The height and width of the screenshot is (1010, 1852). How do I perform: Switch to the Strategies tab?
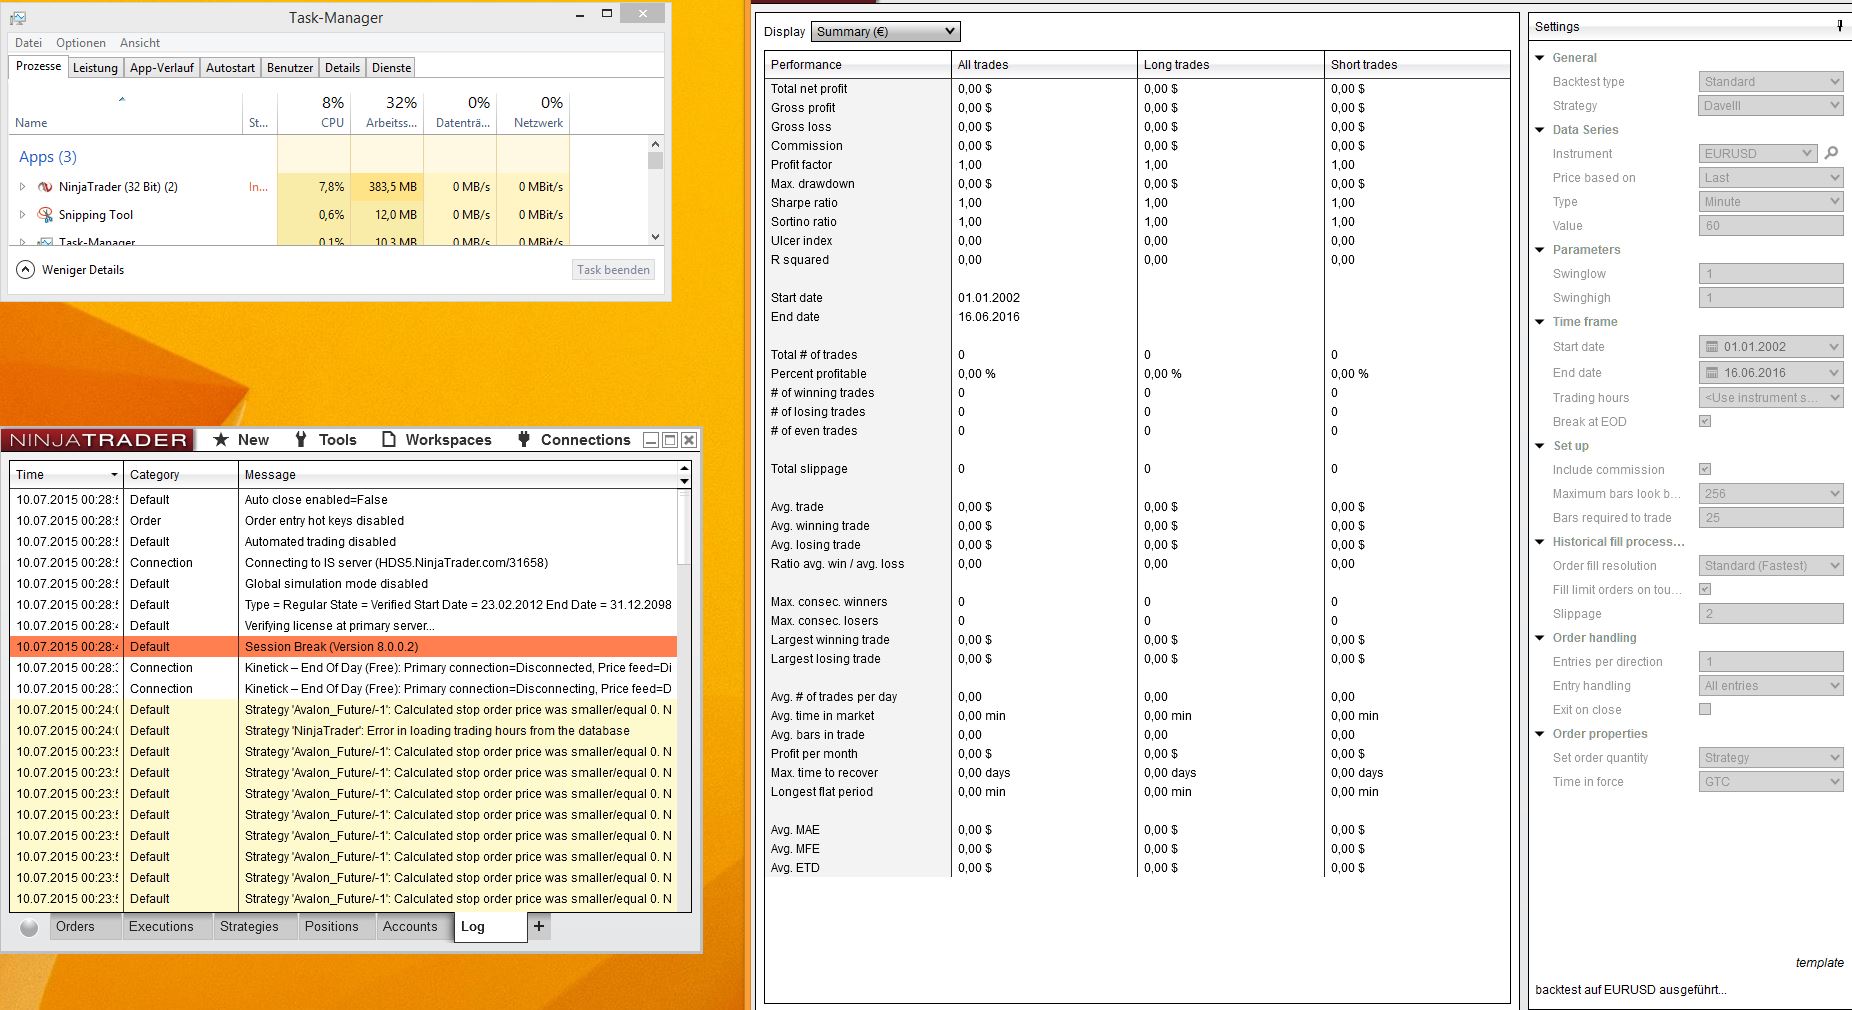click(x=249, y=927)
